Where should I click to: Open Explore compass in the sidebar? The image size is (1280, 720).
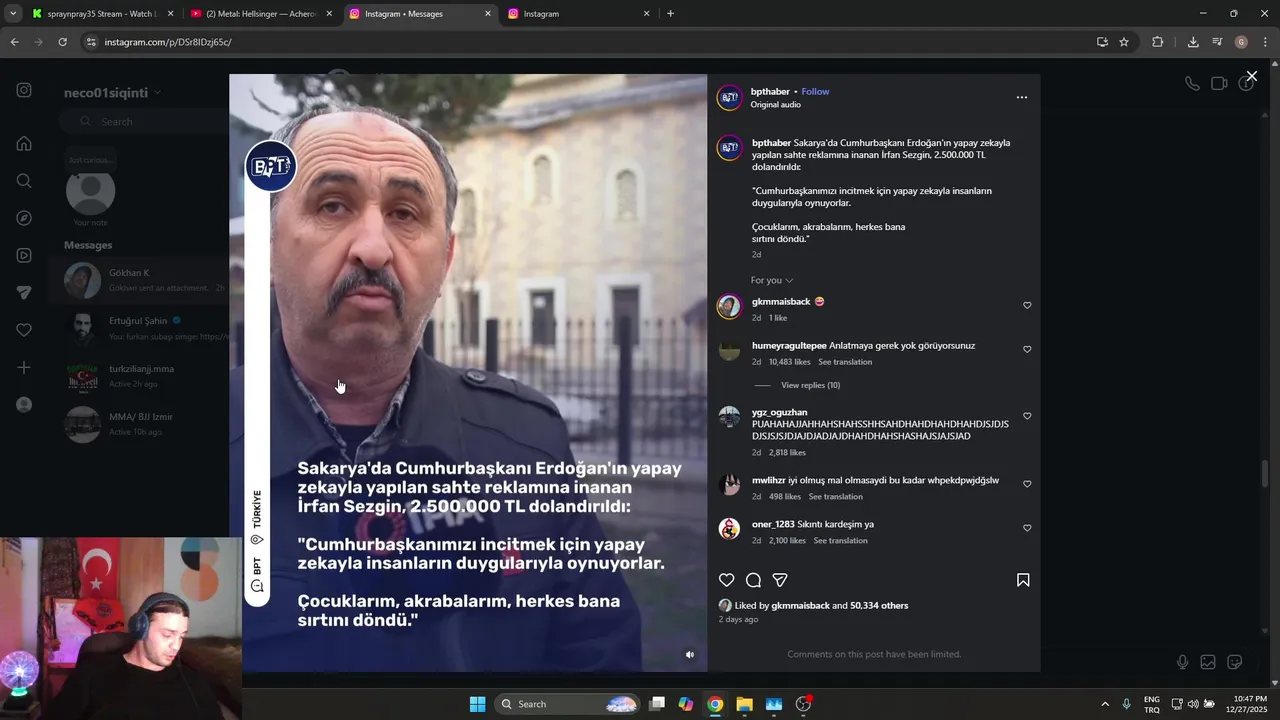(24, 218)
